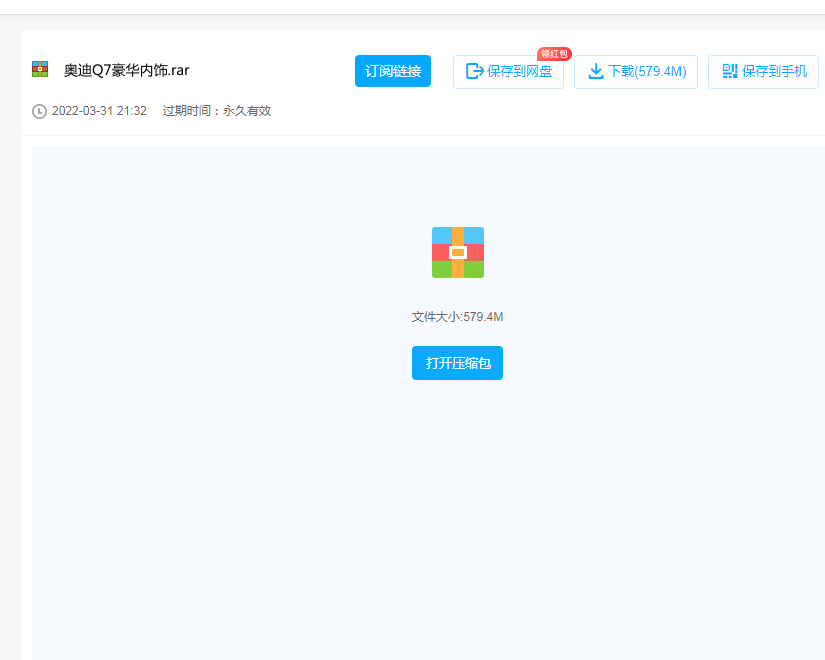
Task: Click 保存到网盘 to save the file to cloud
Action: (x=508, y=71)
